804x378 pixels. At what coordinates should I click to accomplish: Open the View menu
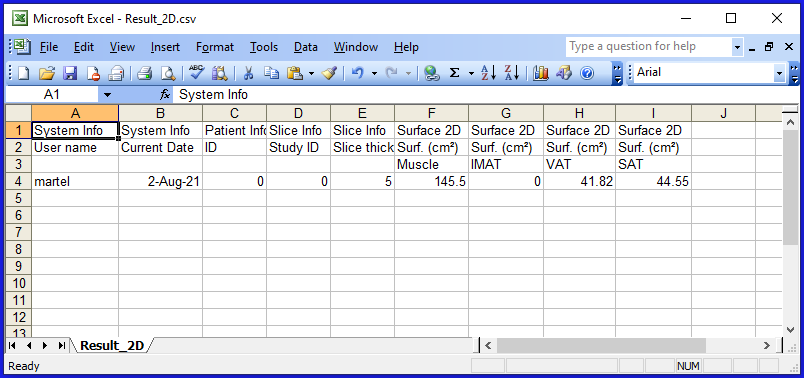click(x=122, y=47)
